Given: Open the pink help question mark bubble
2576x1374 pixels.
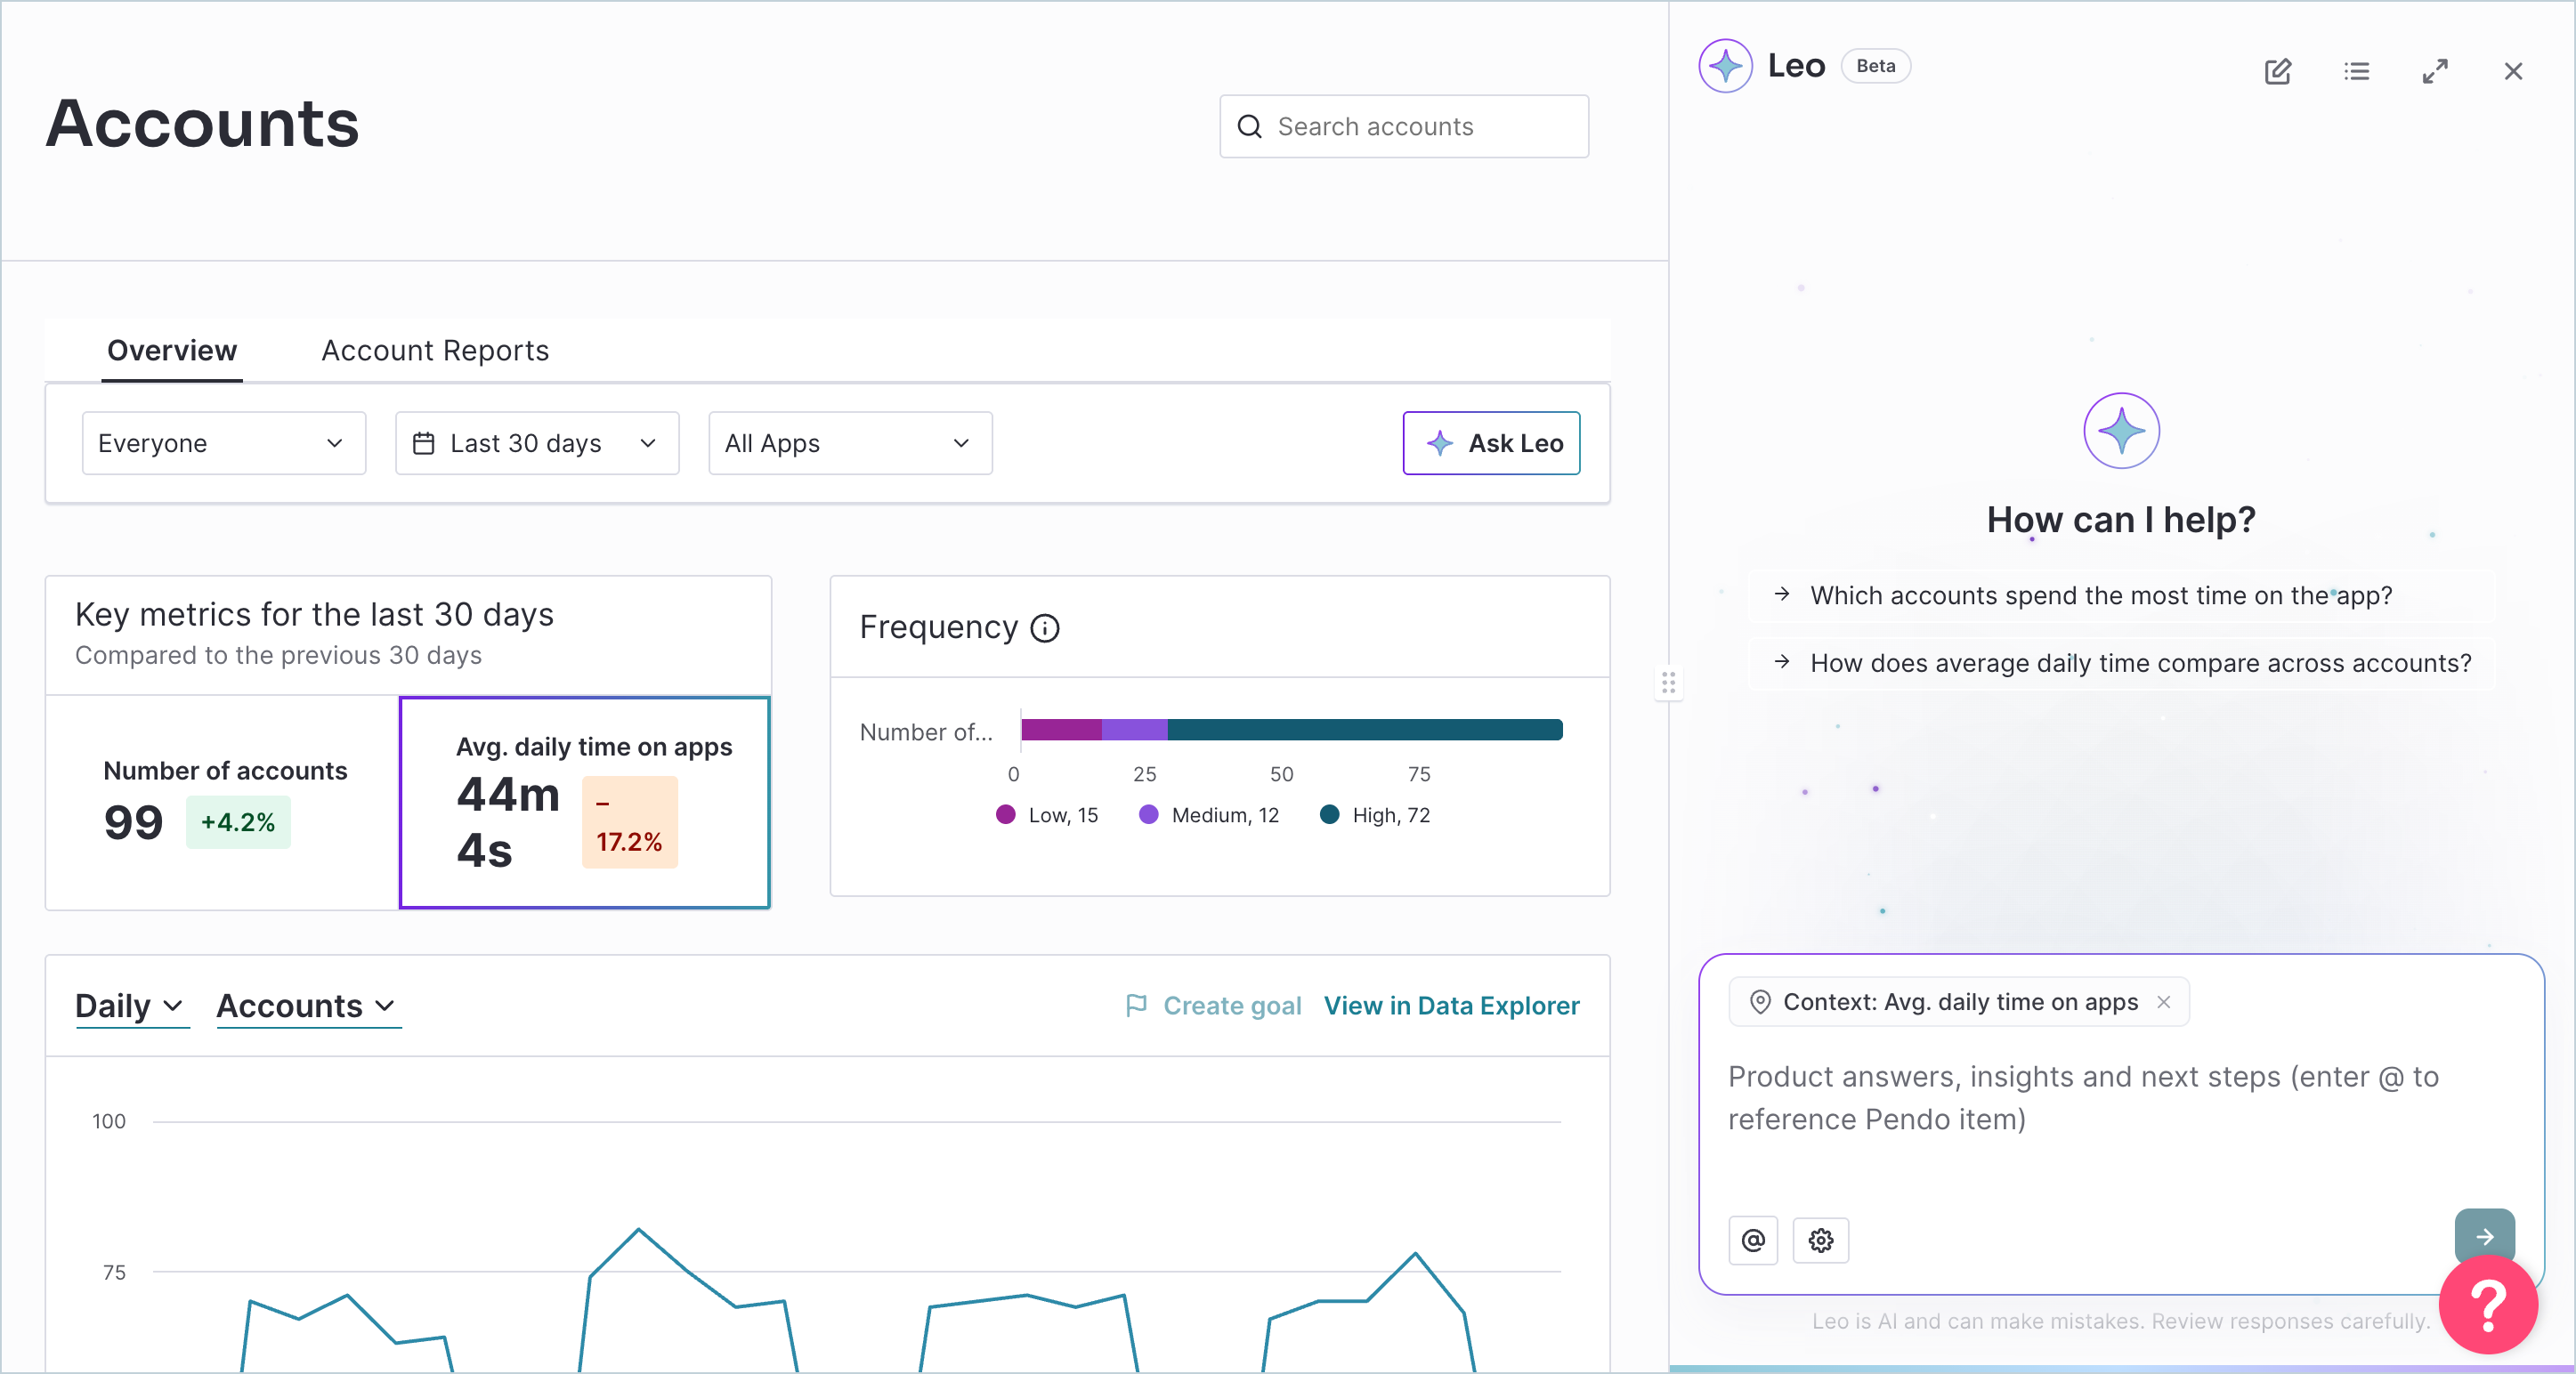Looking at the screenshot, I should (x=2487, y=1304).
